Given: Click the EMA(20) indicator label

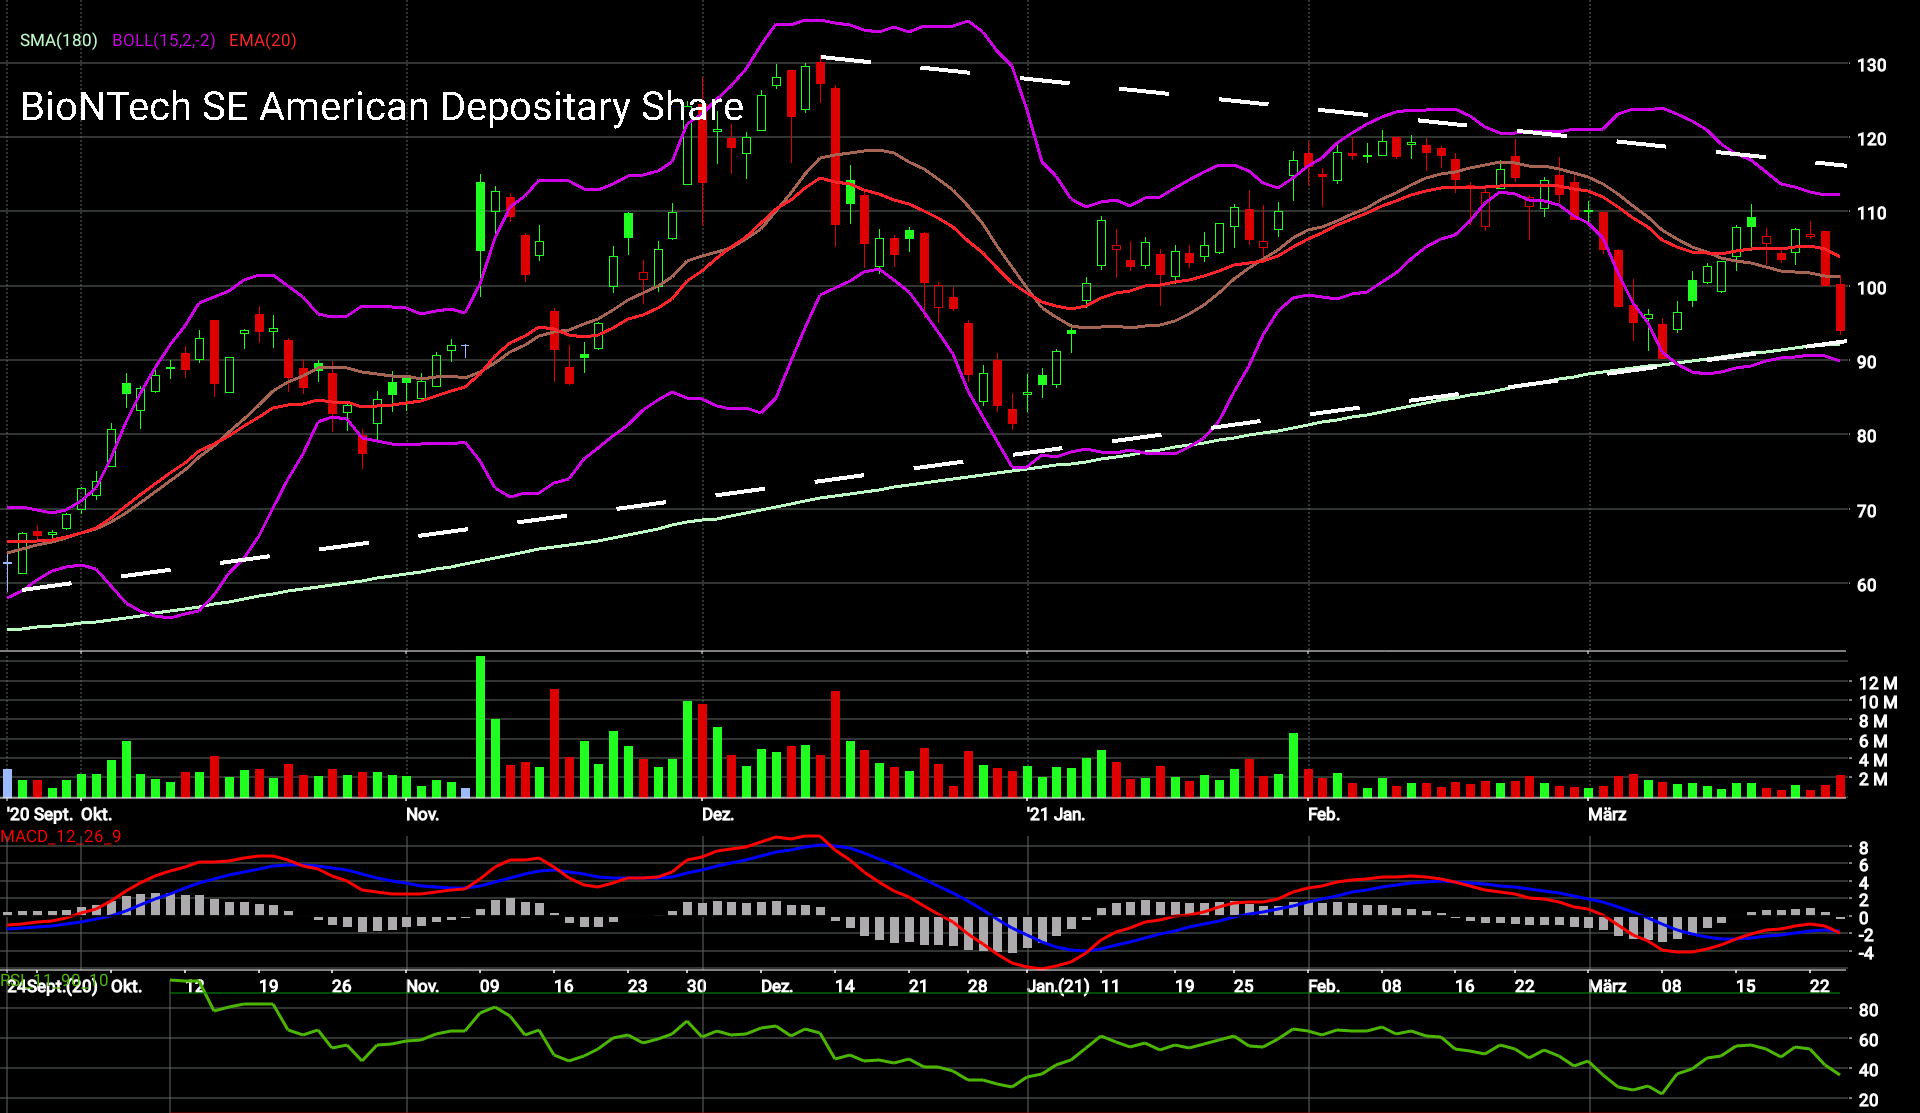Looking at the screenshot, I should [262, 40].
